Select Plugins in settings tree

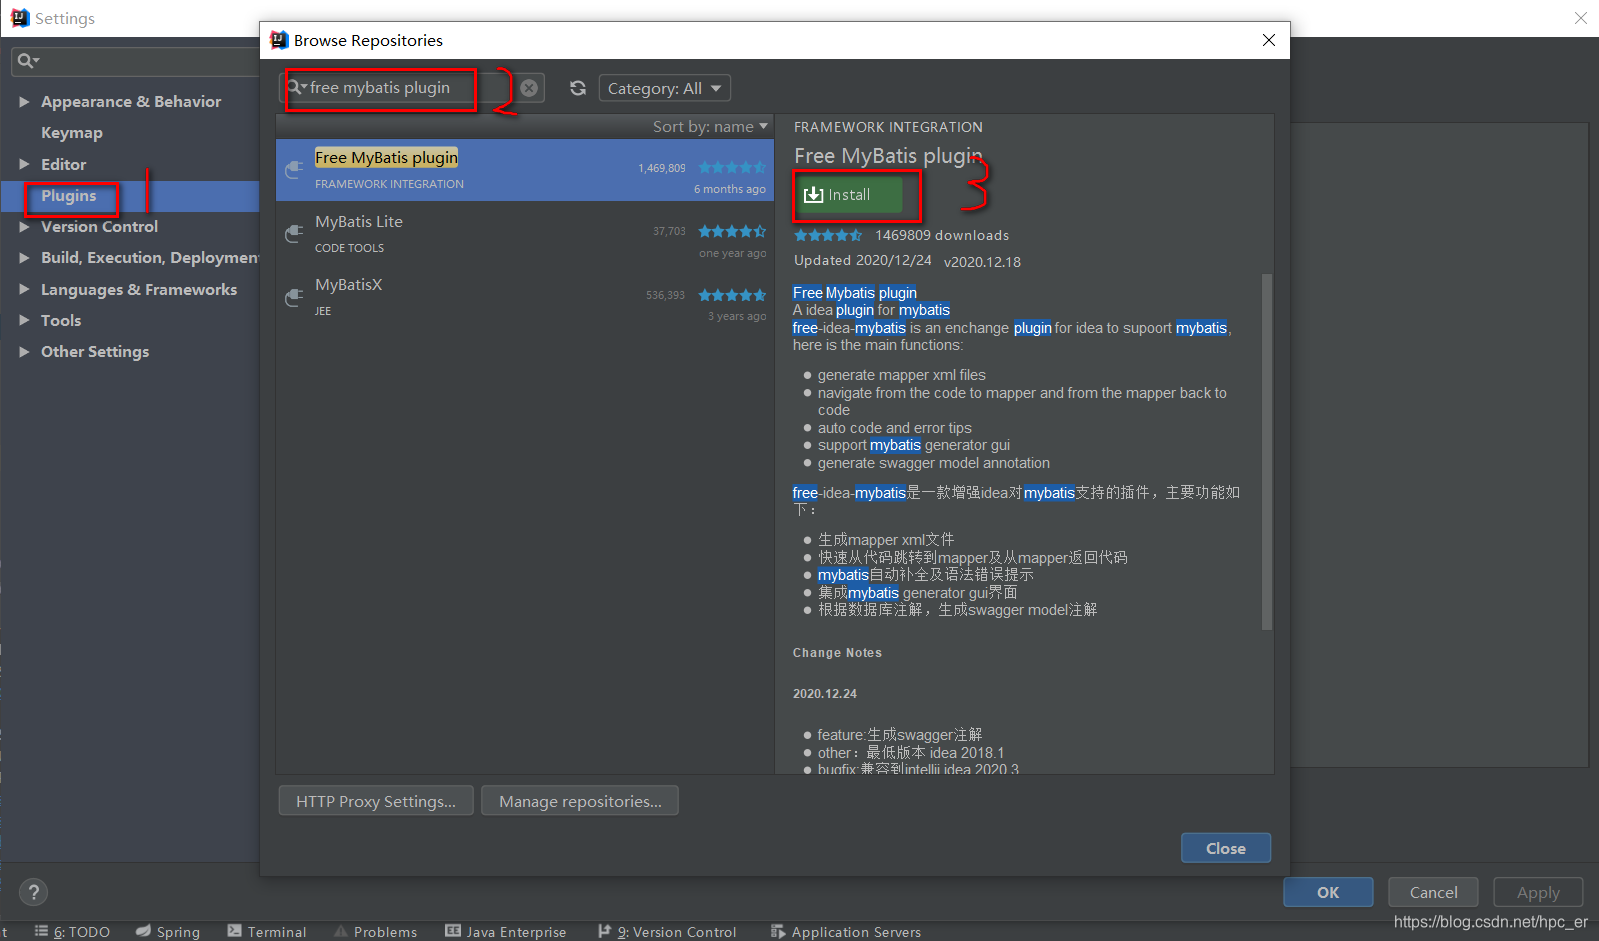(69, 196)
